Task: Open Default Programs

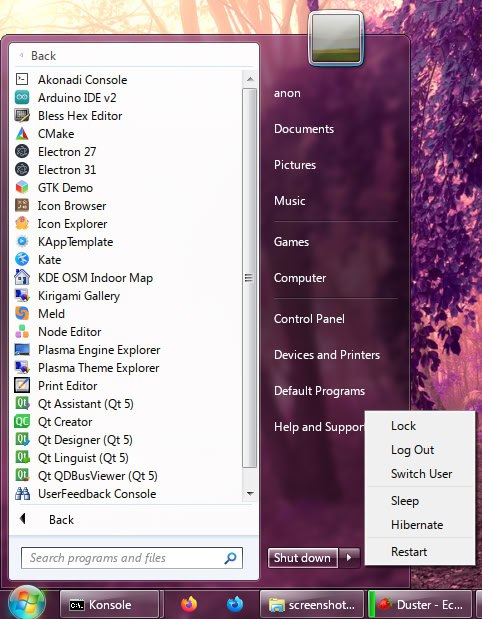Action: pos(319,391)
